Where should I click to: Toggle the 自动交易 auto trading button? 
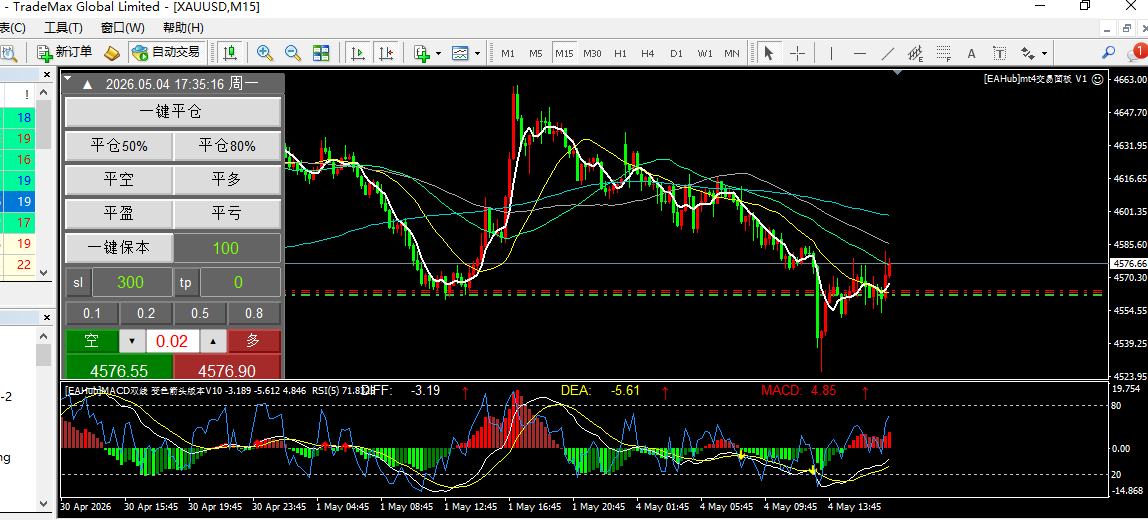tap(165, 53)
